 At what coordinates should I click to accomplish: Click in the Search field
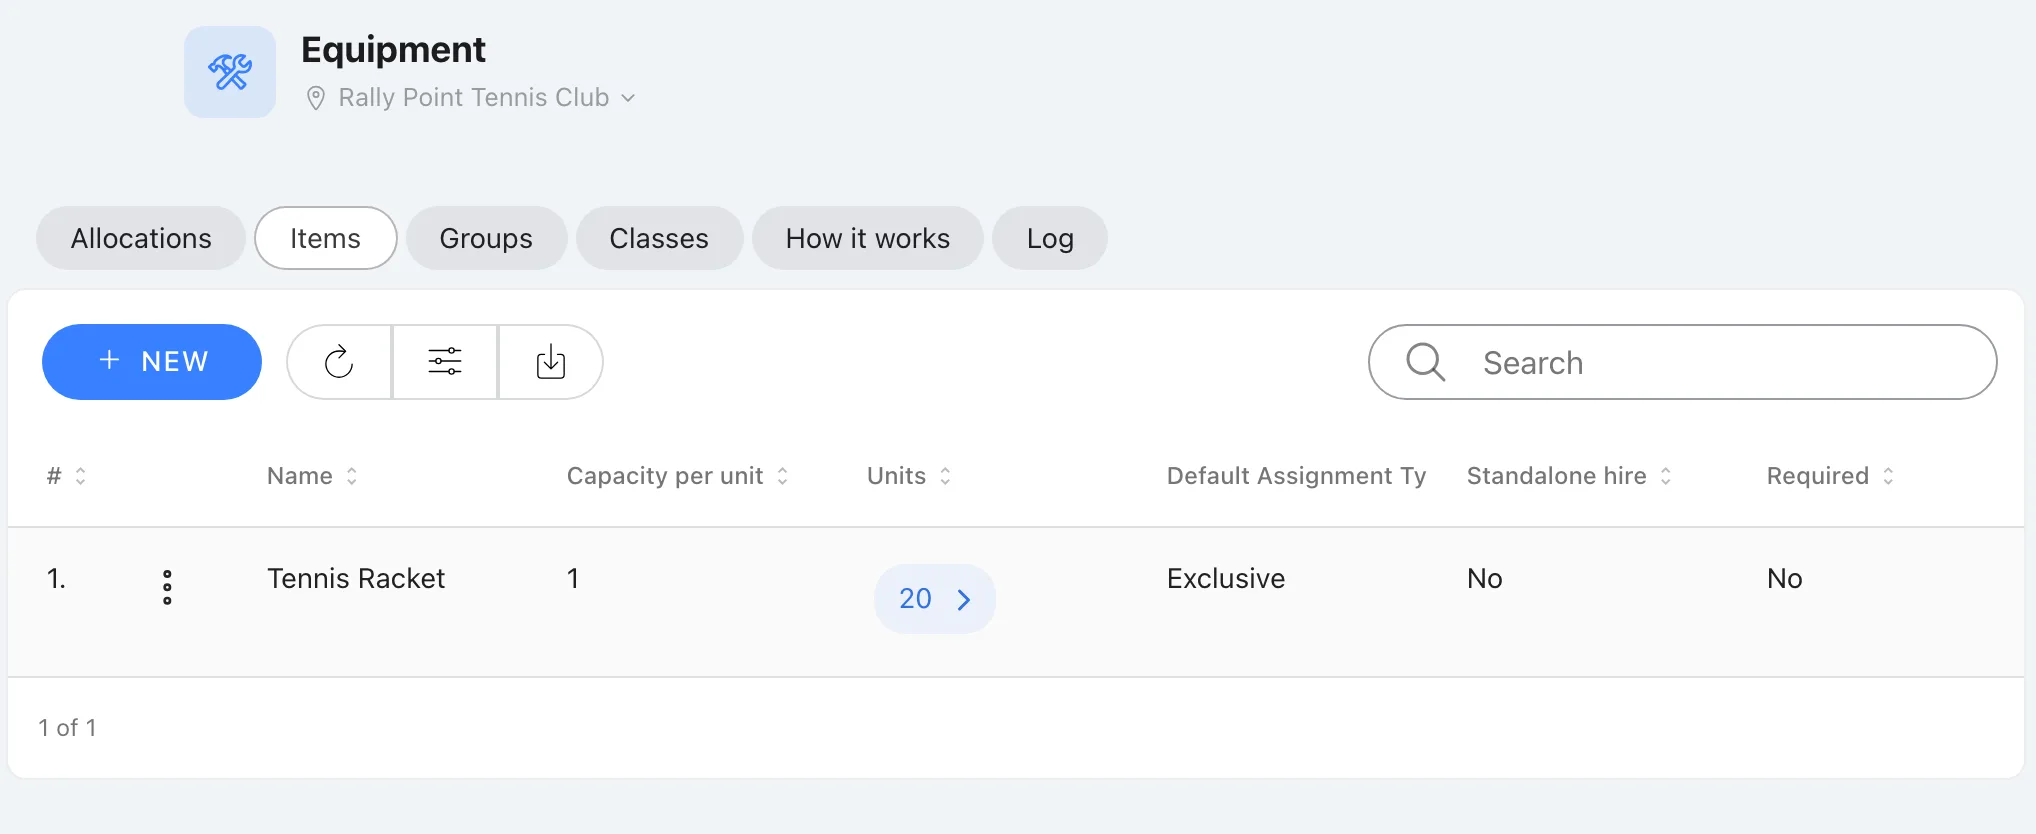tap(1683, 362)
